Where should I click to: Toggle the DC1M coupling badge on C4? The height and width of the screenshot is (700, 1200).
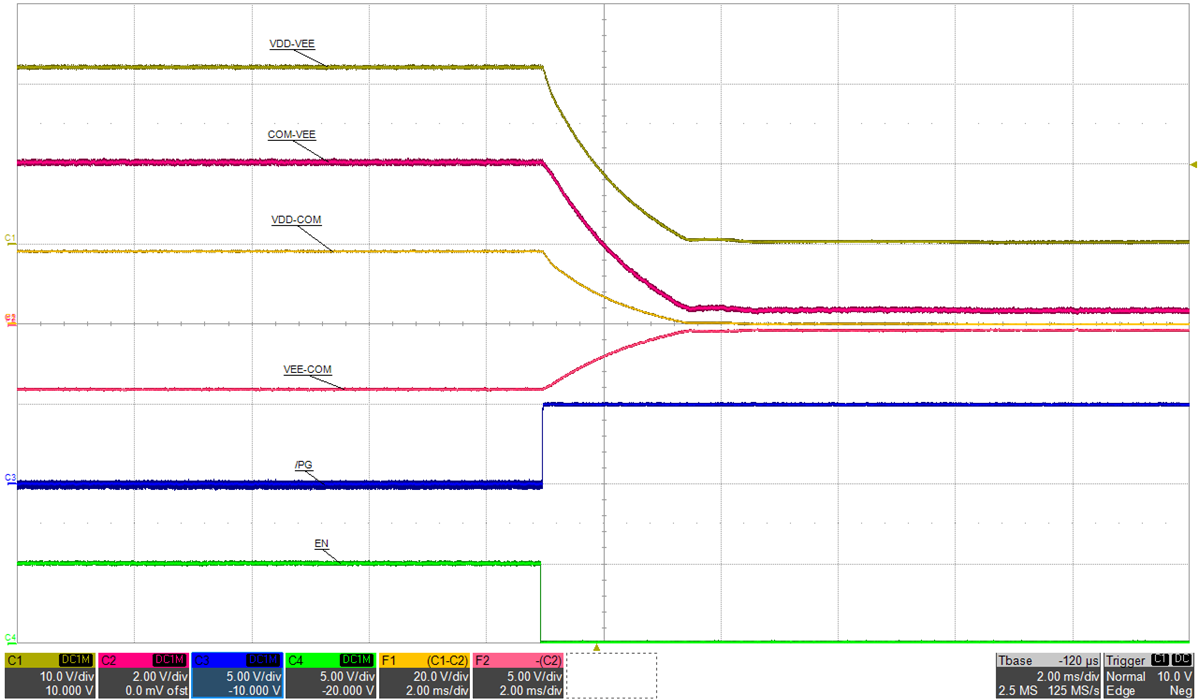pos(357,660)
